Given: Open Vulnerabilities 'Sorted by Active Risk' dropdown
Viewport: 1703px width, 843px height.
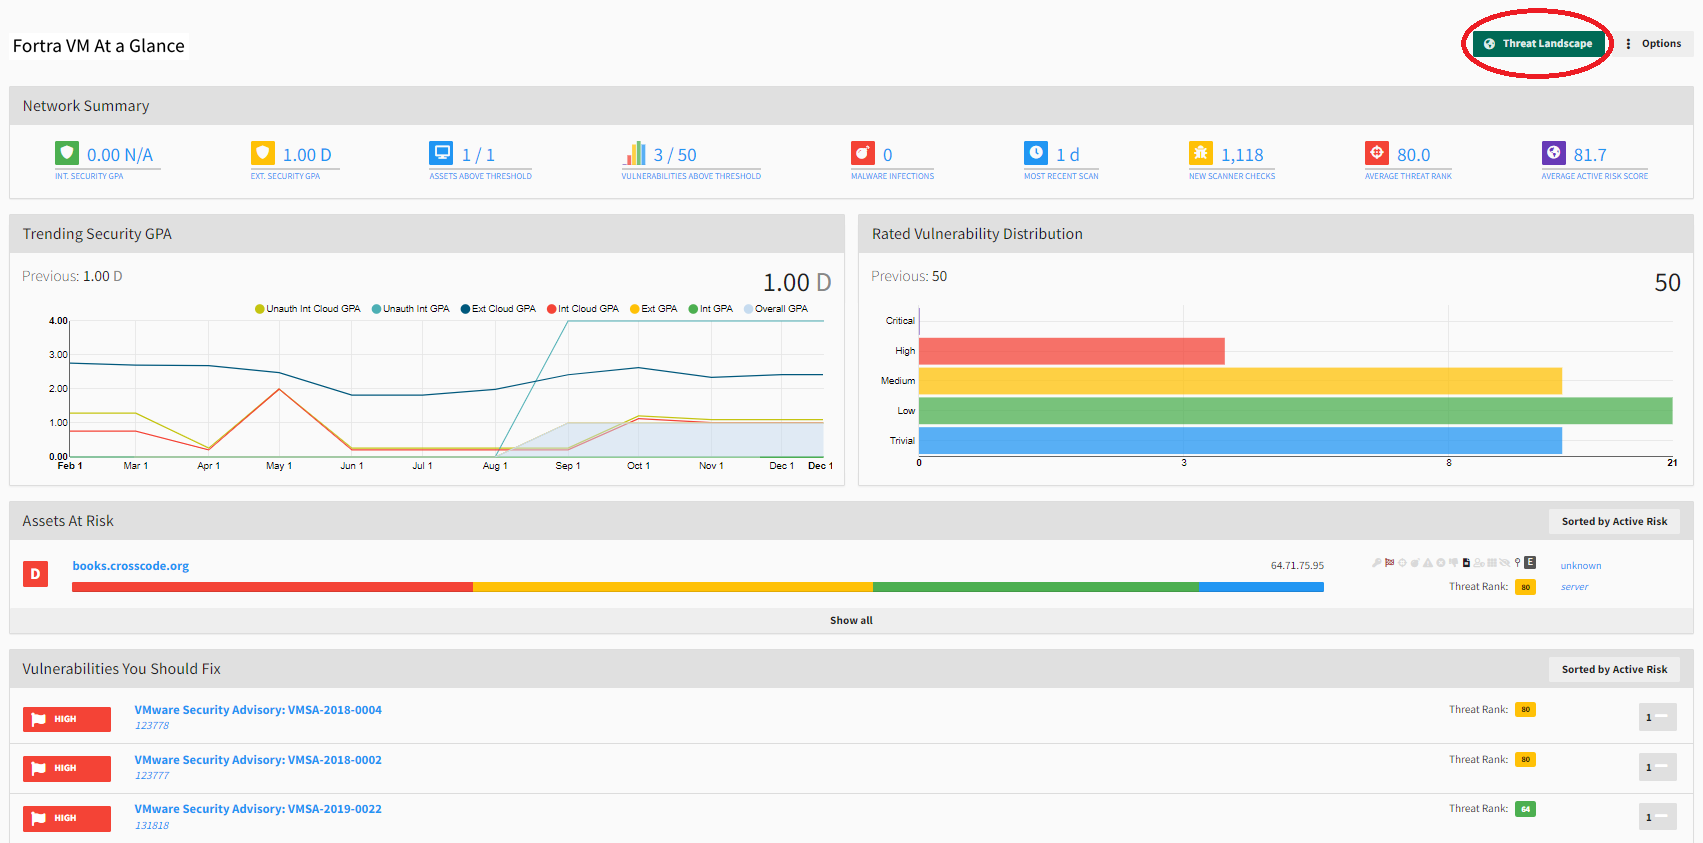Looking at the screenshot, I should (1614, 669).
